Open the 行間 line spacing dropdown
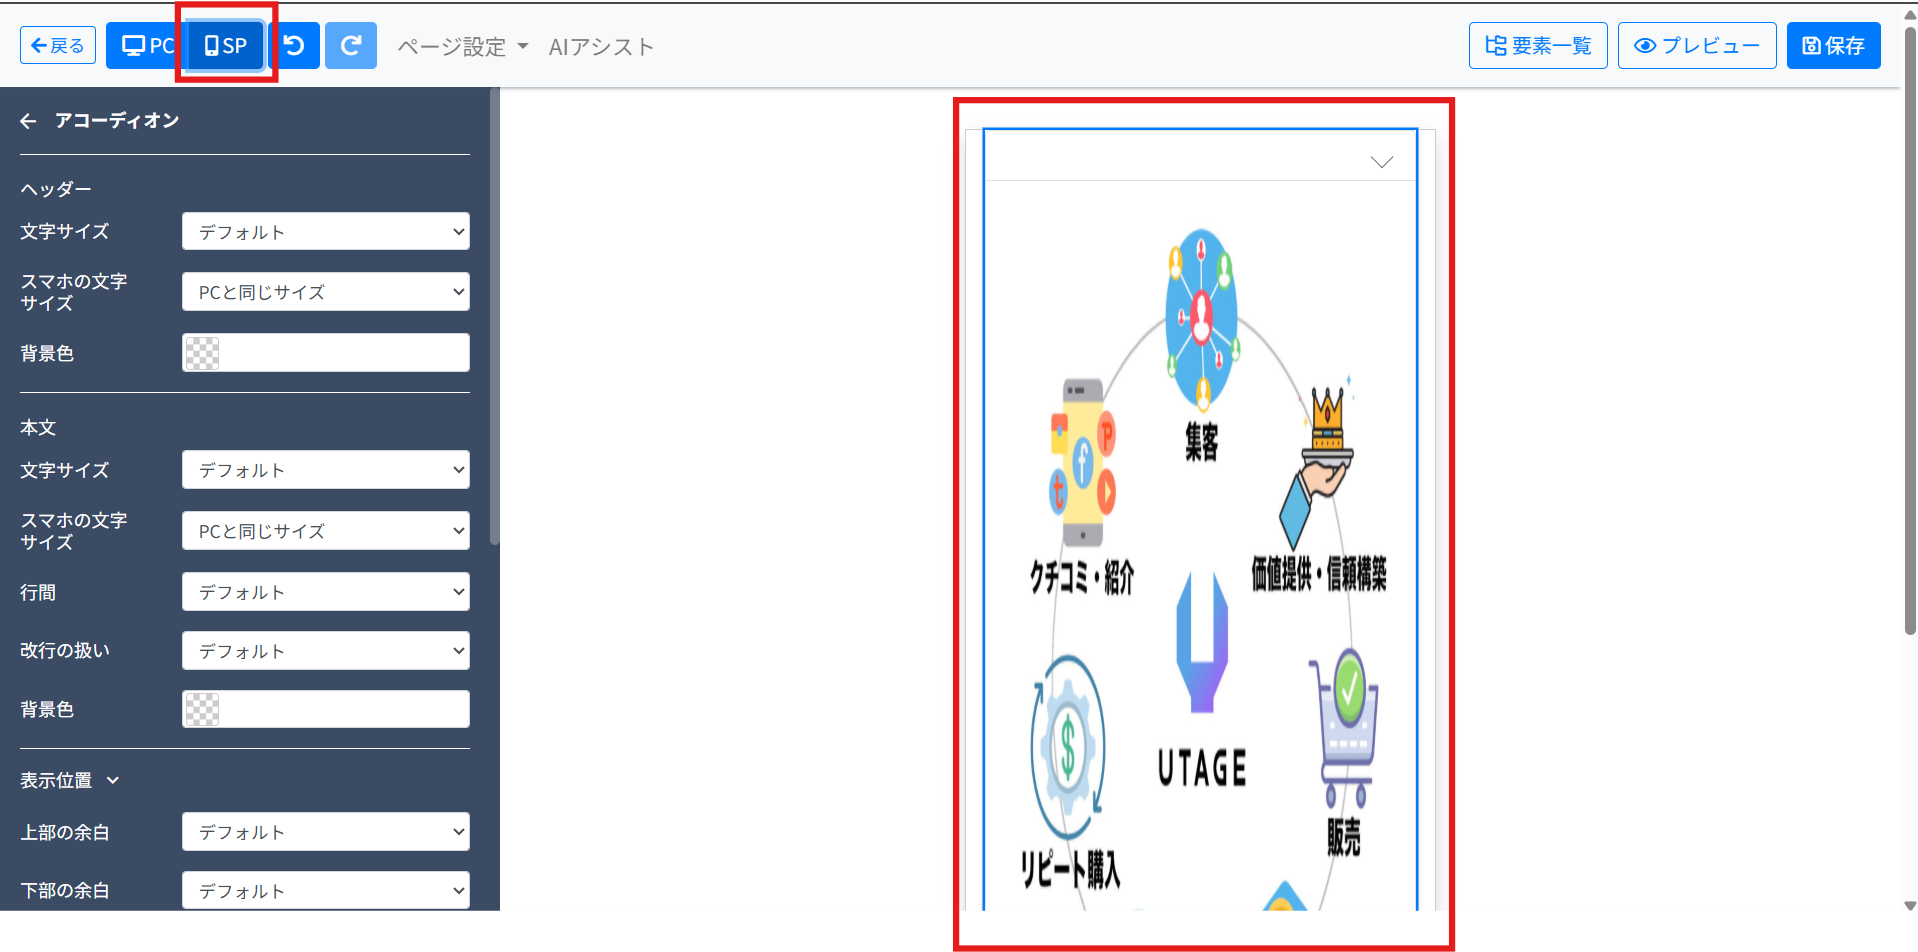This screenshot has height=952, width=1918. pyautogui.click(x=326, y=592)
